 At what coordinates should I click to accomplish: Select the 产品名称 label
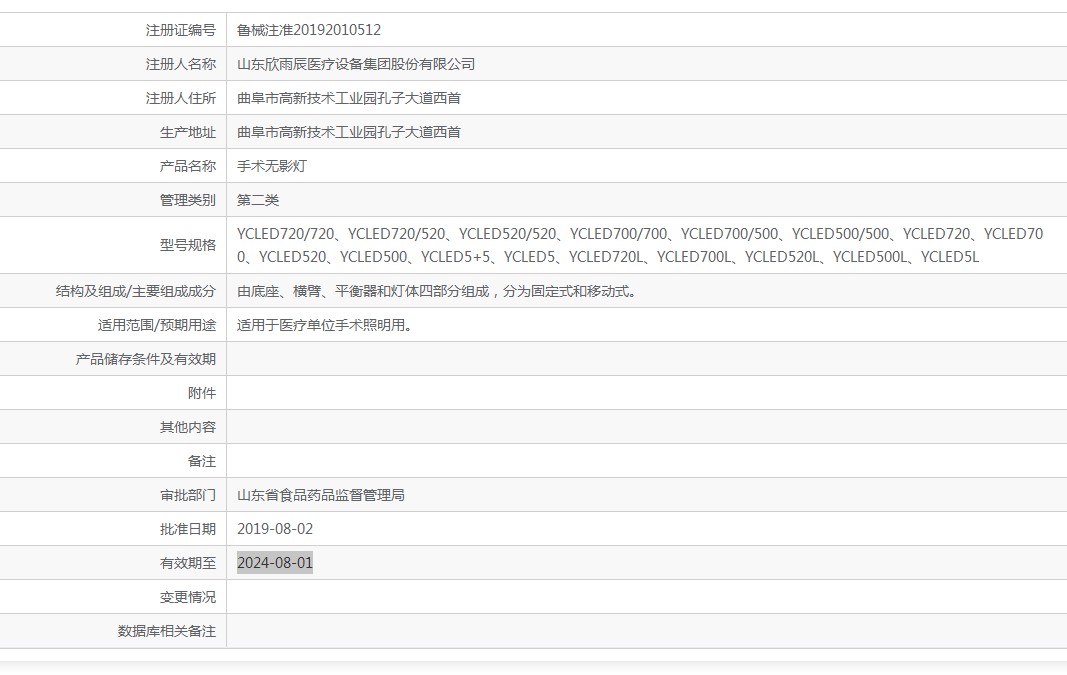188,166
